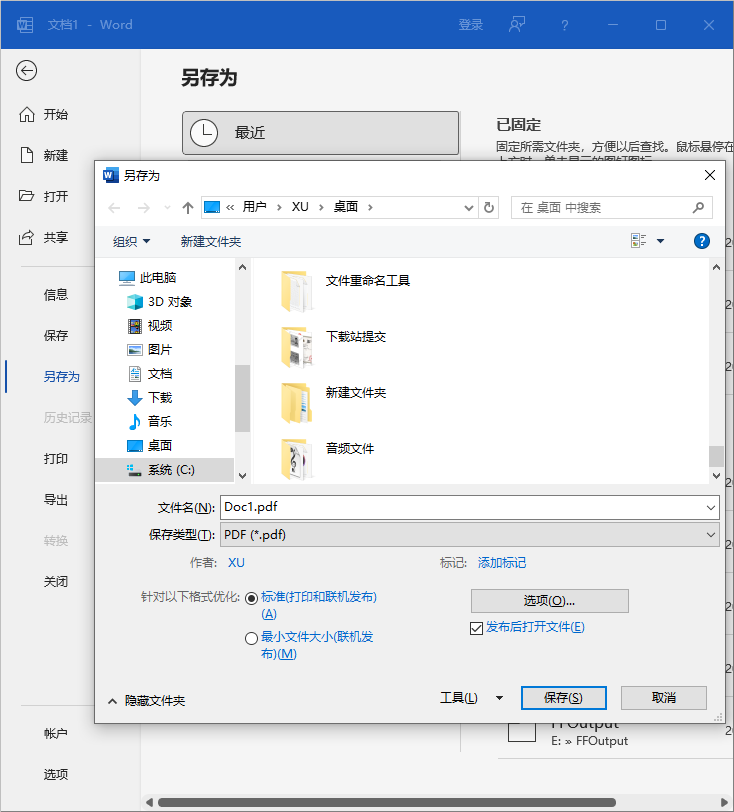Click the Word help question mark icon
Screen dimensions: 734x812
pos(565,25)
